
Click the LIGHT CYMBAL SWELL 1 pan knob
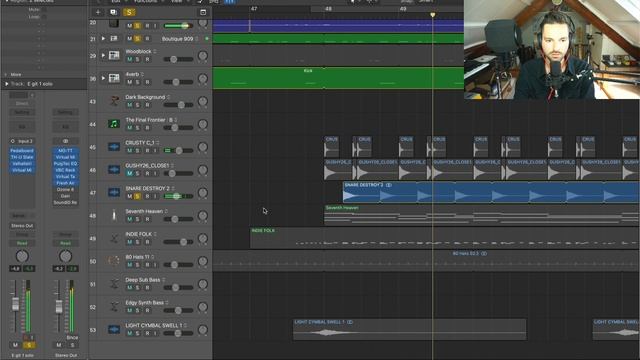(x=203, y=330)
